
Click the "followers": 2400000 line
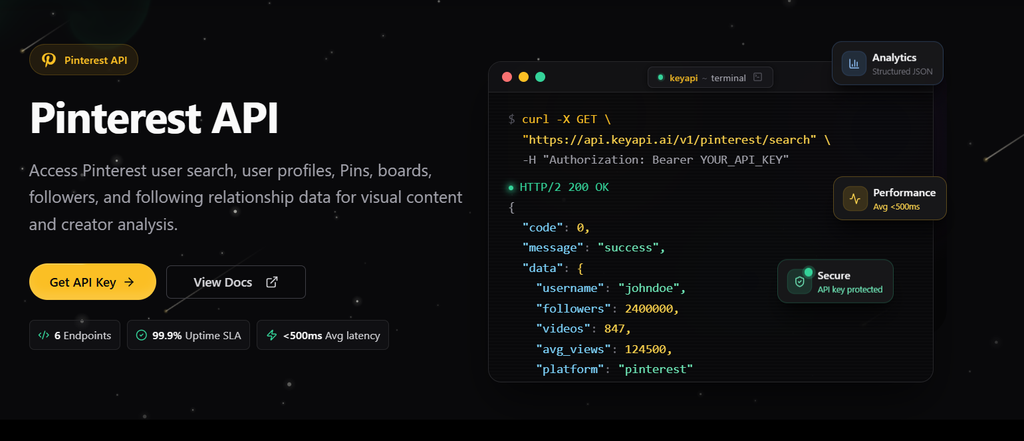[x=607, y=309]
